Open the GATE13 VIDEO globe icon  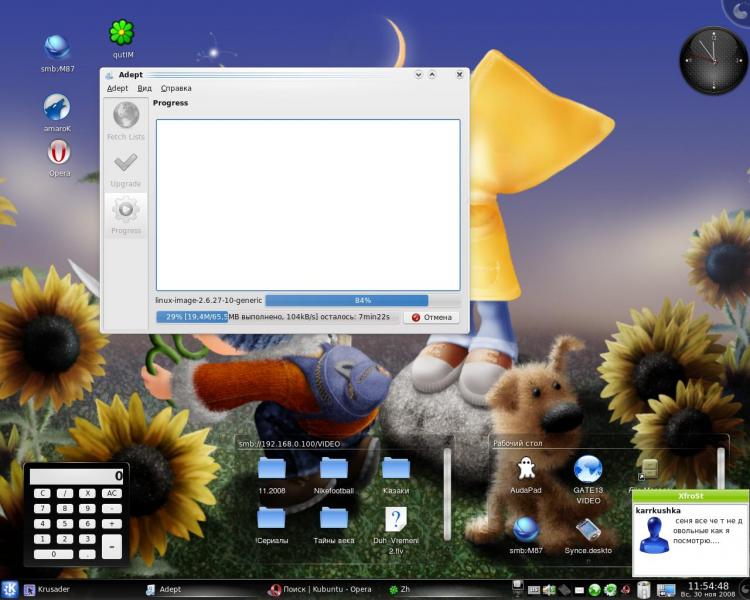pos(588,469)
